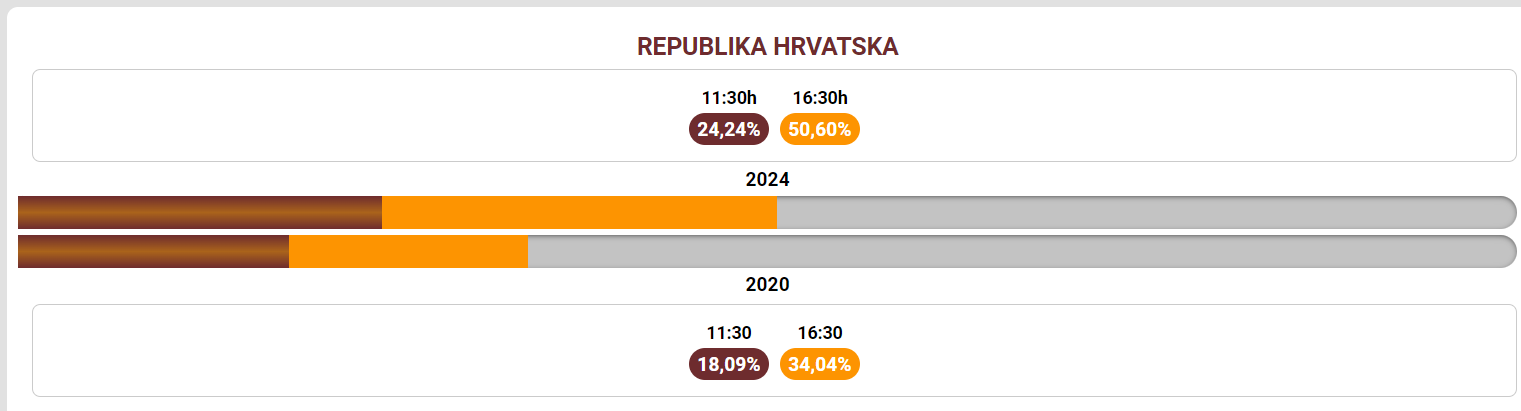The width and height of the screenshot is (1521, 411).
Task: Click the gray remainder of the 2020 bar
Action: [1010, 252]
